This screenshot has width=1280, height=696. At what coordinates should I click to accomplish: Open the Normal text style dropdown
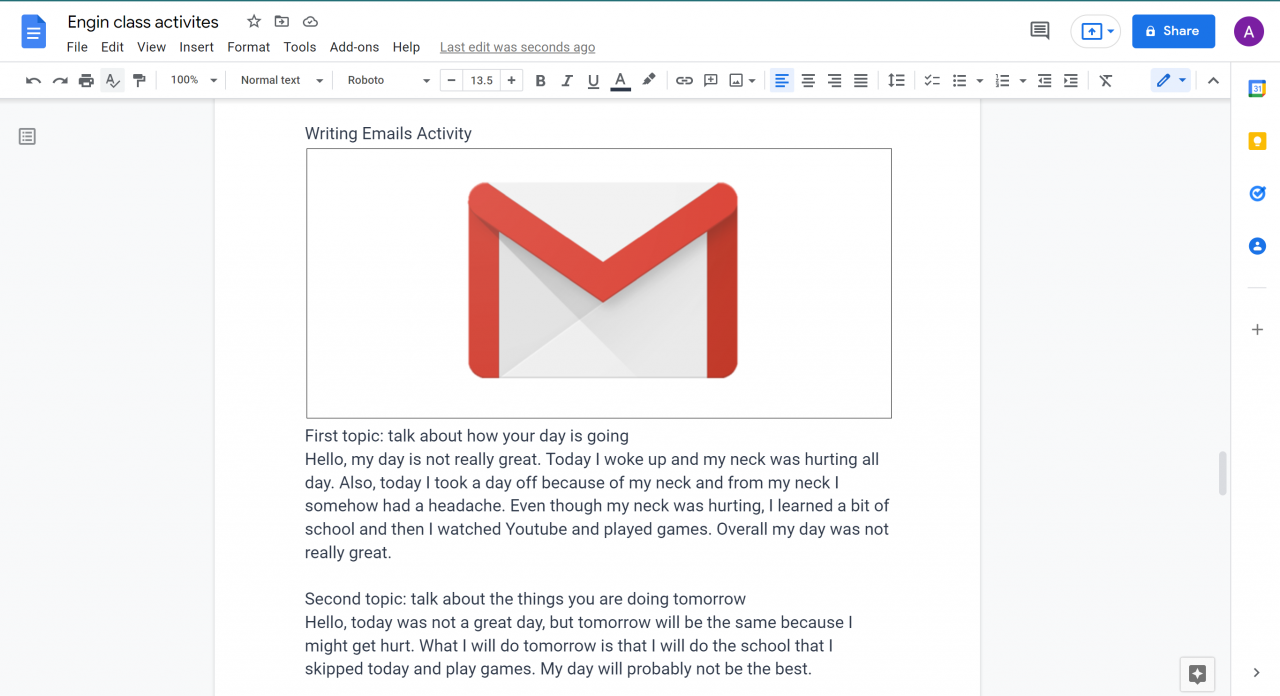click(282, 80)
